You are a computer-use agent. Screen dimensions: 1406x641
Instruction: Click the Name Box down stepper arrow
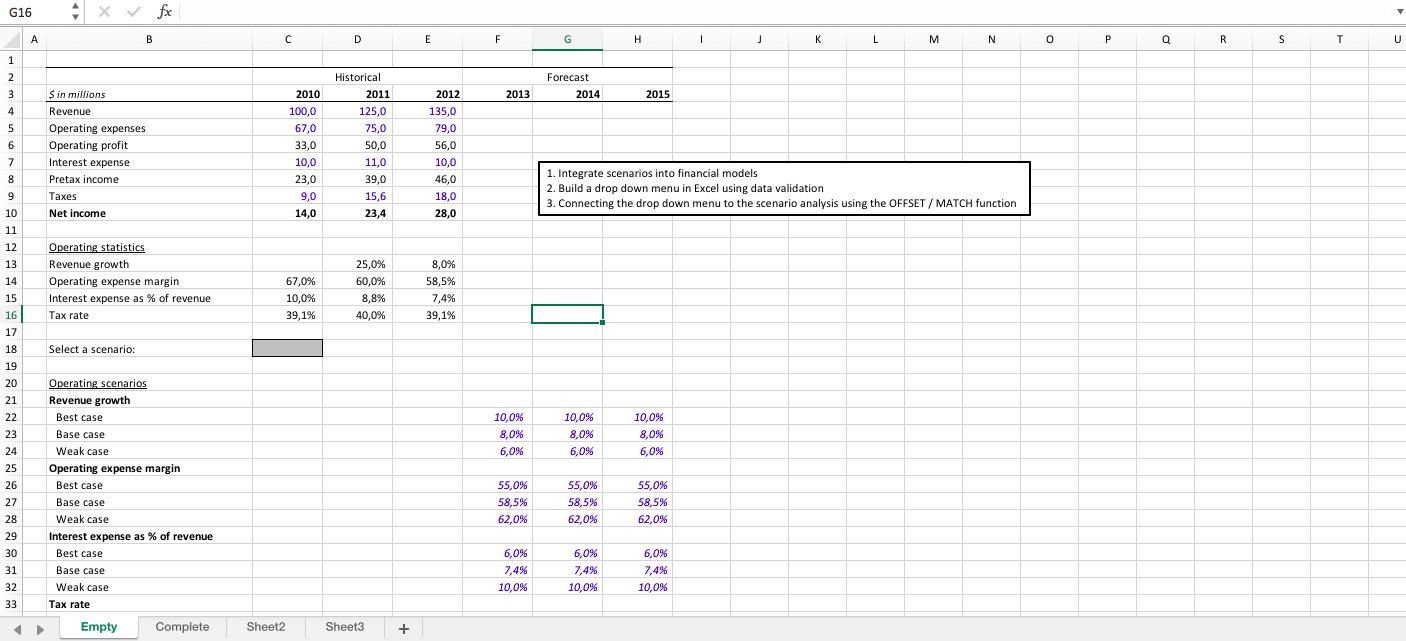(74, 17)
